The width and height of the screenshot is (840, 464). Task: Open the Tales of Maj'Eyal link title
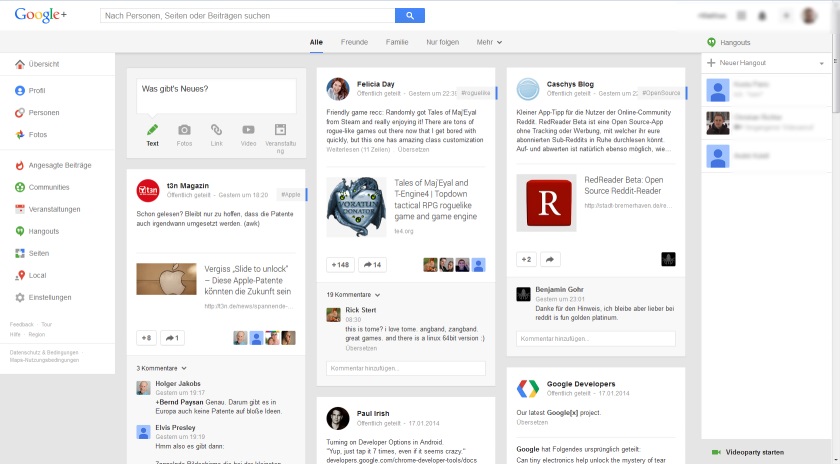(436, 200)
